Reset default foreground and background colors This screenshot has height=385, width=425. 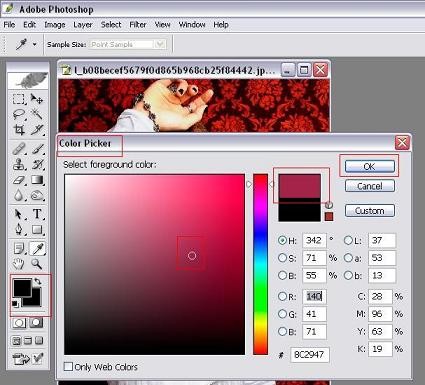pos(15,304)
